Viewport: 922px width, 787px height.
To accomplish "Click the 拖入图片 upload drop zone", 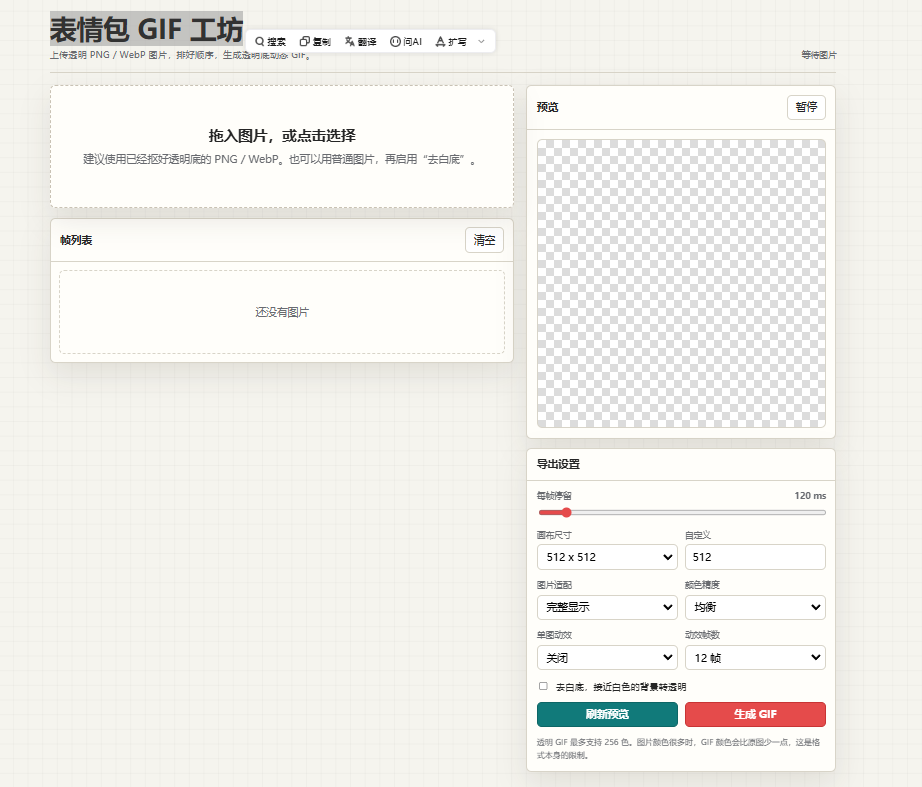I will pyautogui.click(x=282, y=146).
